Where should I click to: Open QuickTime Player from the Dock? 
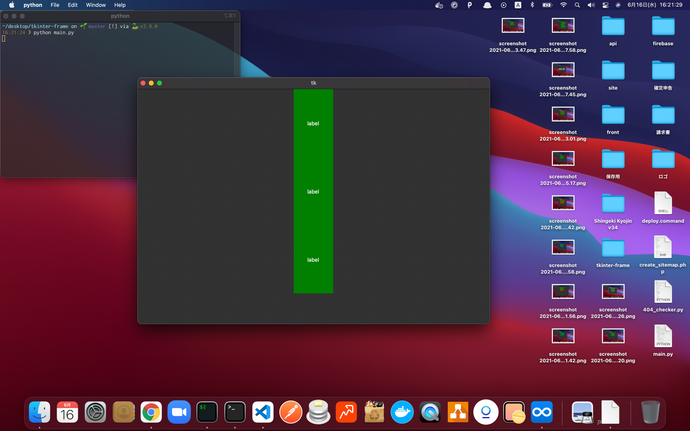coord(430,413)
